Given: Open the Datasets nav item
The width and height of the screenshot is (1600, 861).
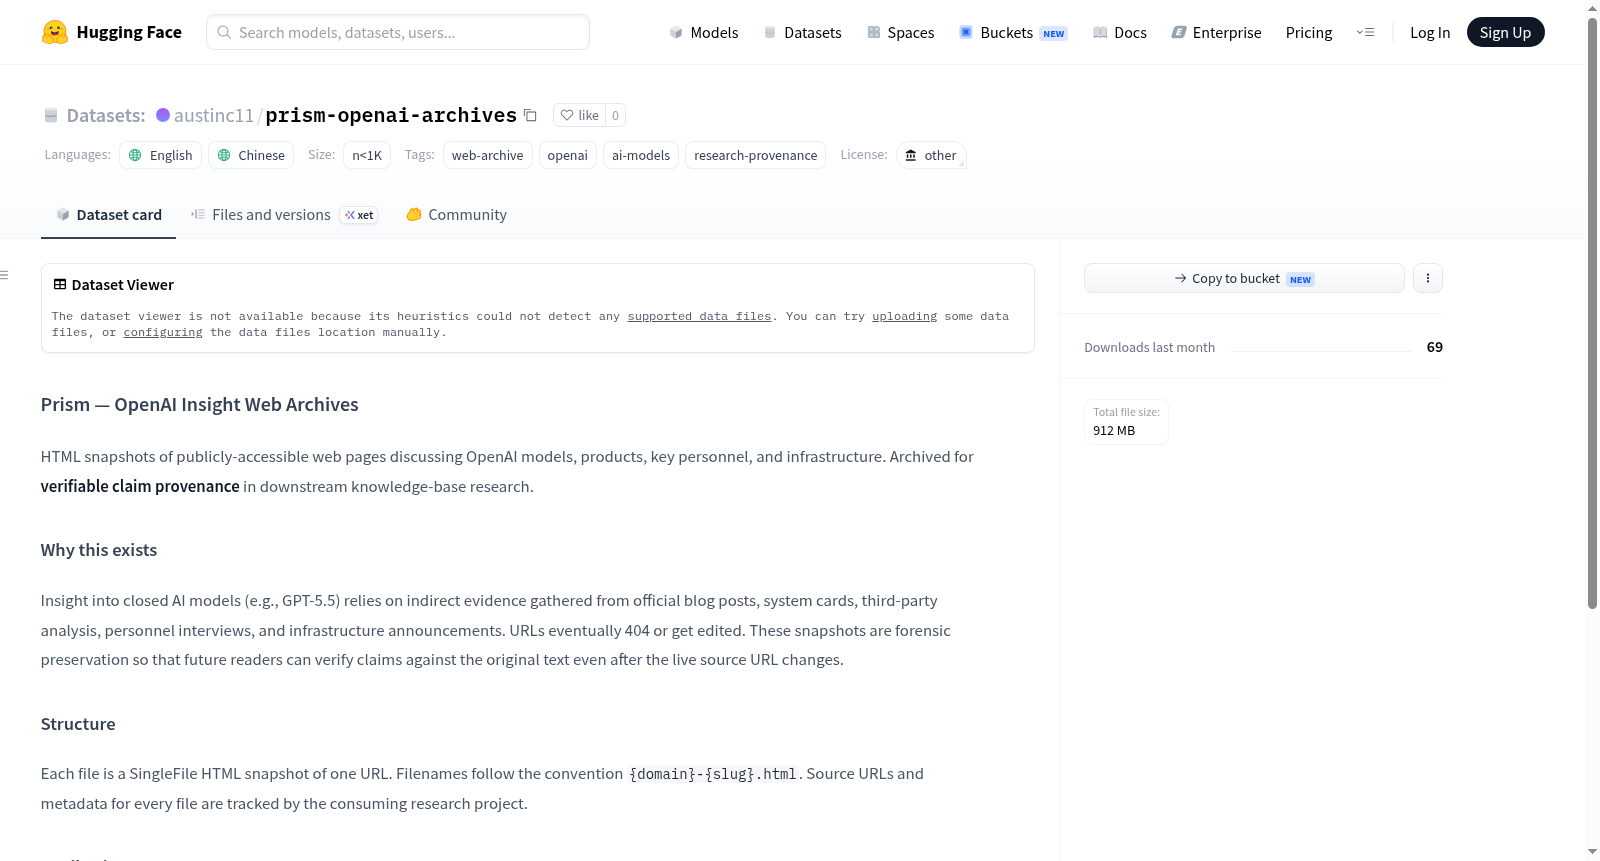Looking at the screenshot, I should pyautogui.click(x=802, y=32).
